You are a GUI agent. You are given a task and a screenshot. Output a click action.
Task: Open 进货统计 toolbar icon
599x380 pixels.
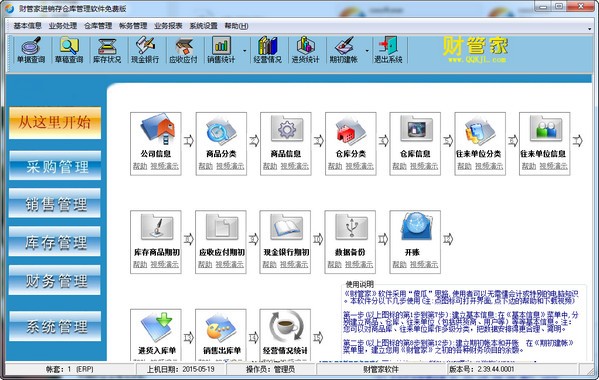coord(305,50)
